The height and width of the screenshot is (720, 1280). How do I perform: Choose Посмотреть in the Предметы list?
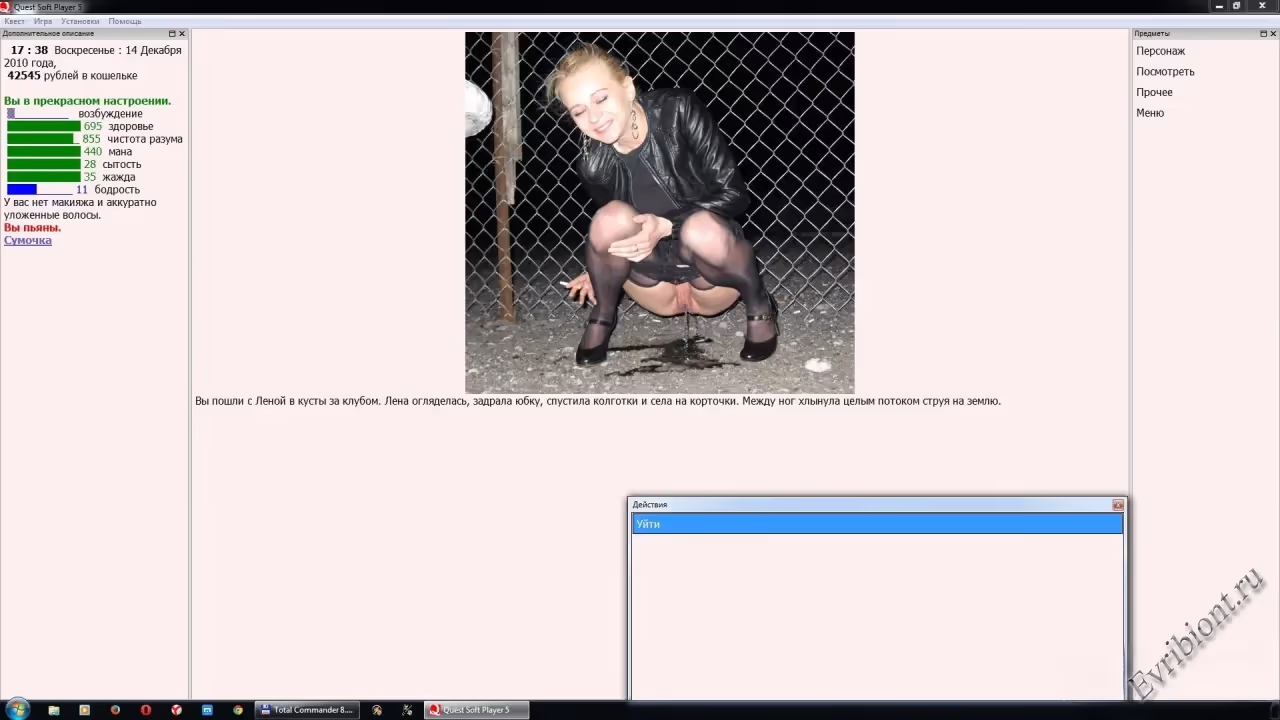tap(1165, 72)
